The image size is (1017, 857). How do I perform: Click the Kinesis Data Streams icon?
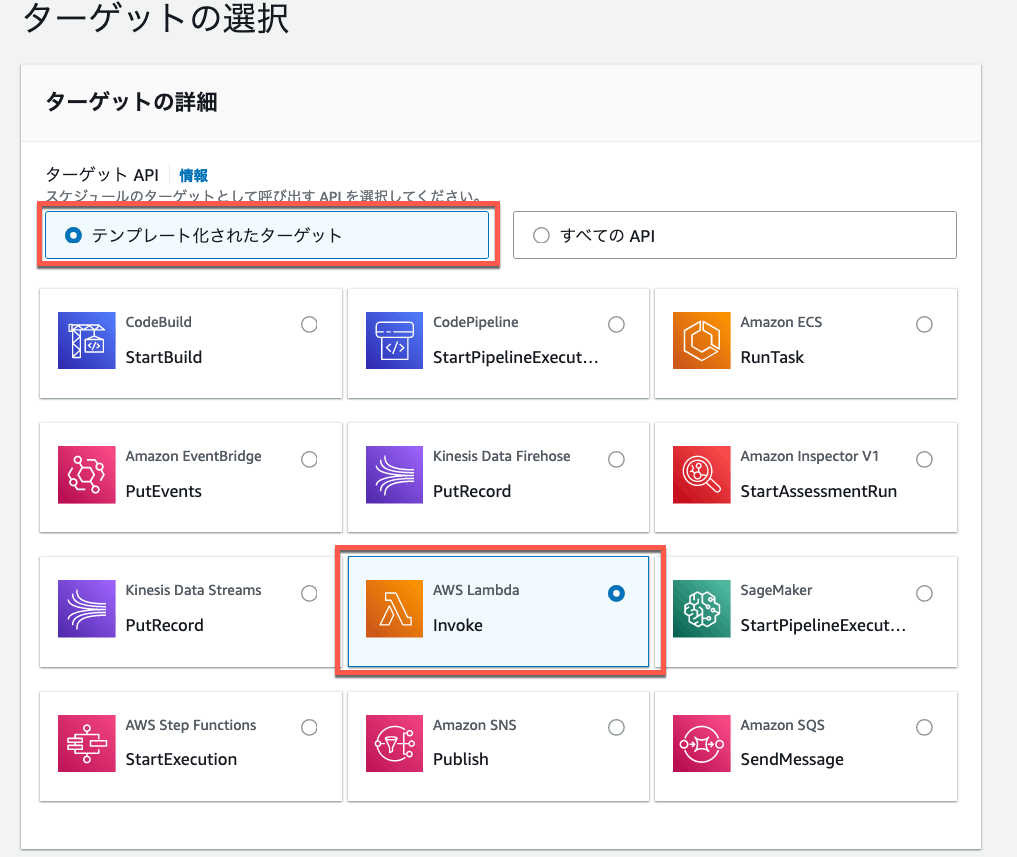click(85, 606)
